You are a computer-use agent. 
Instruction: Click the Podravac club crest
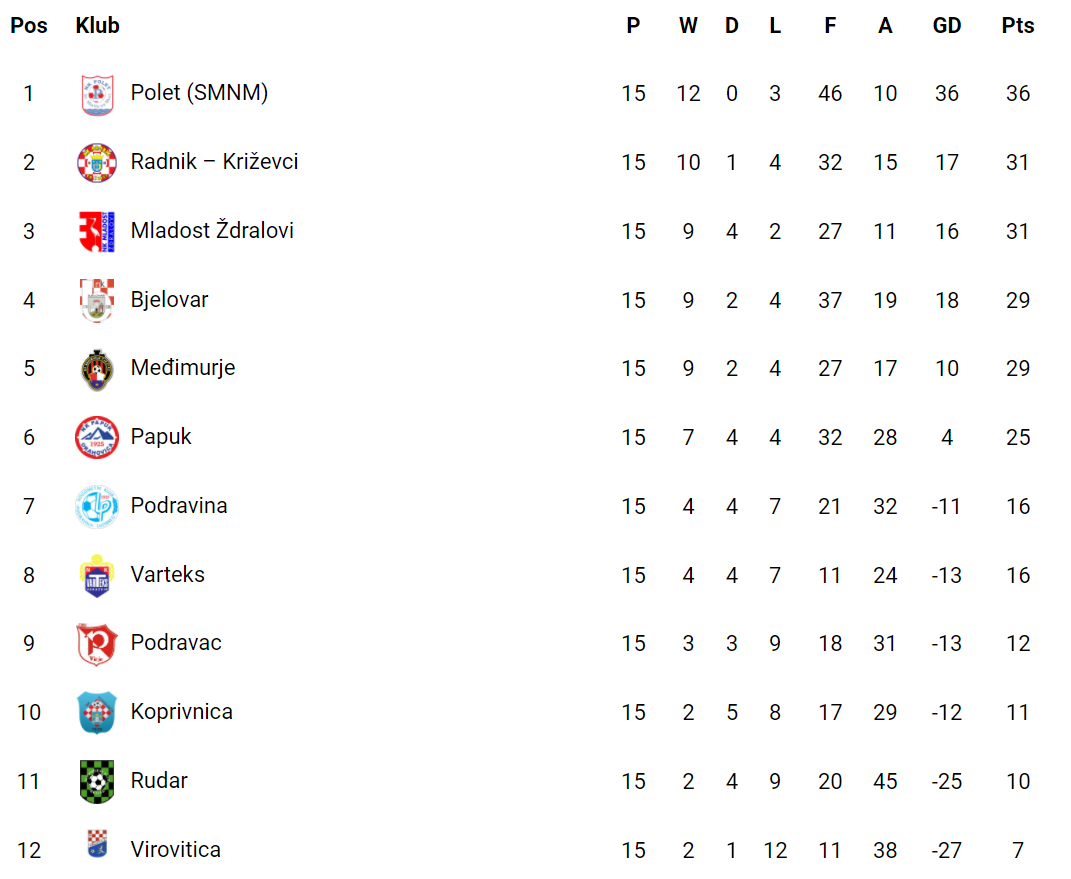coord(97,644)
